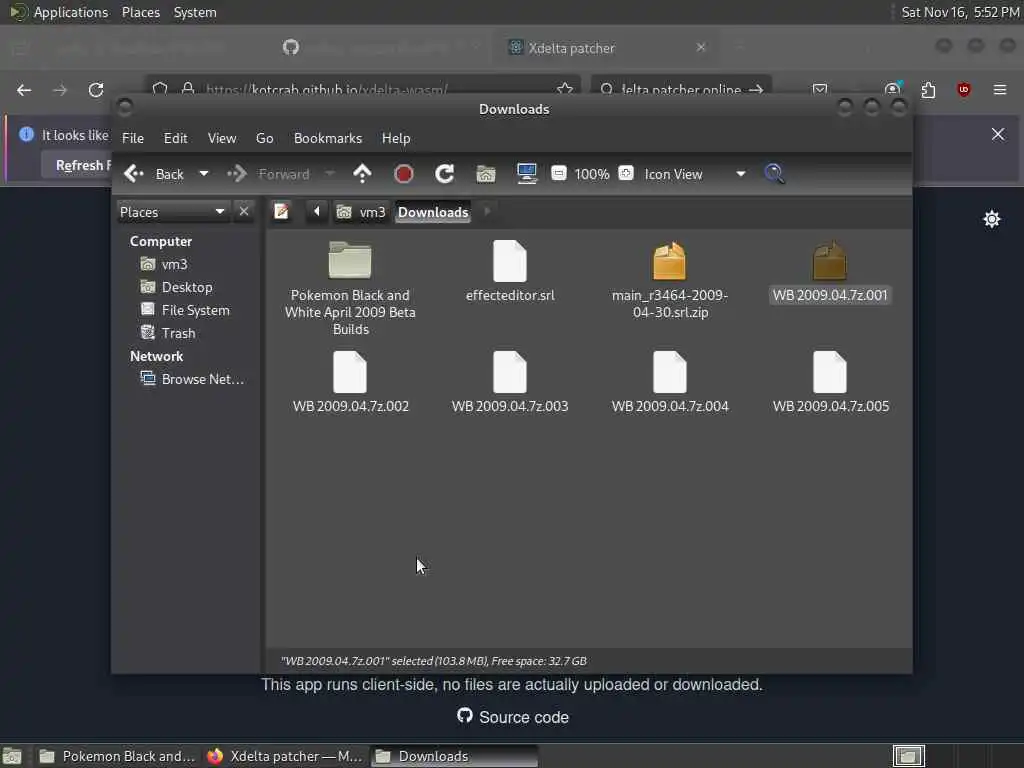
Task: Open the Icon View mode dropdown
Action: (x=695, y=174)
